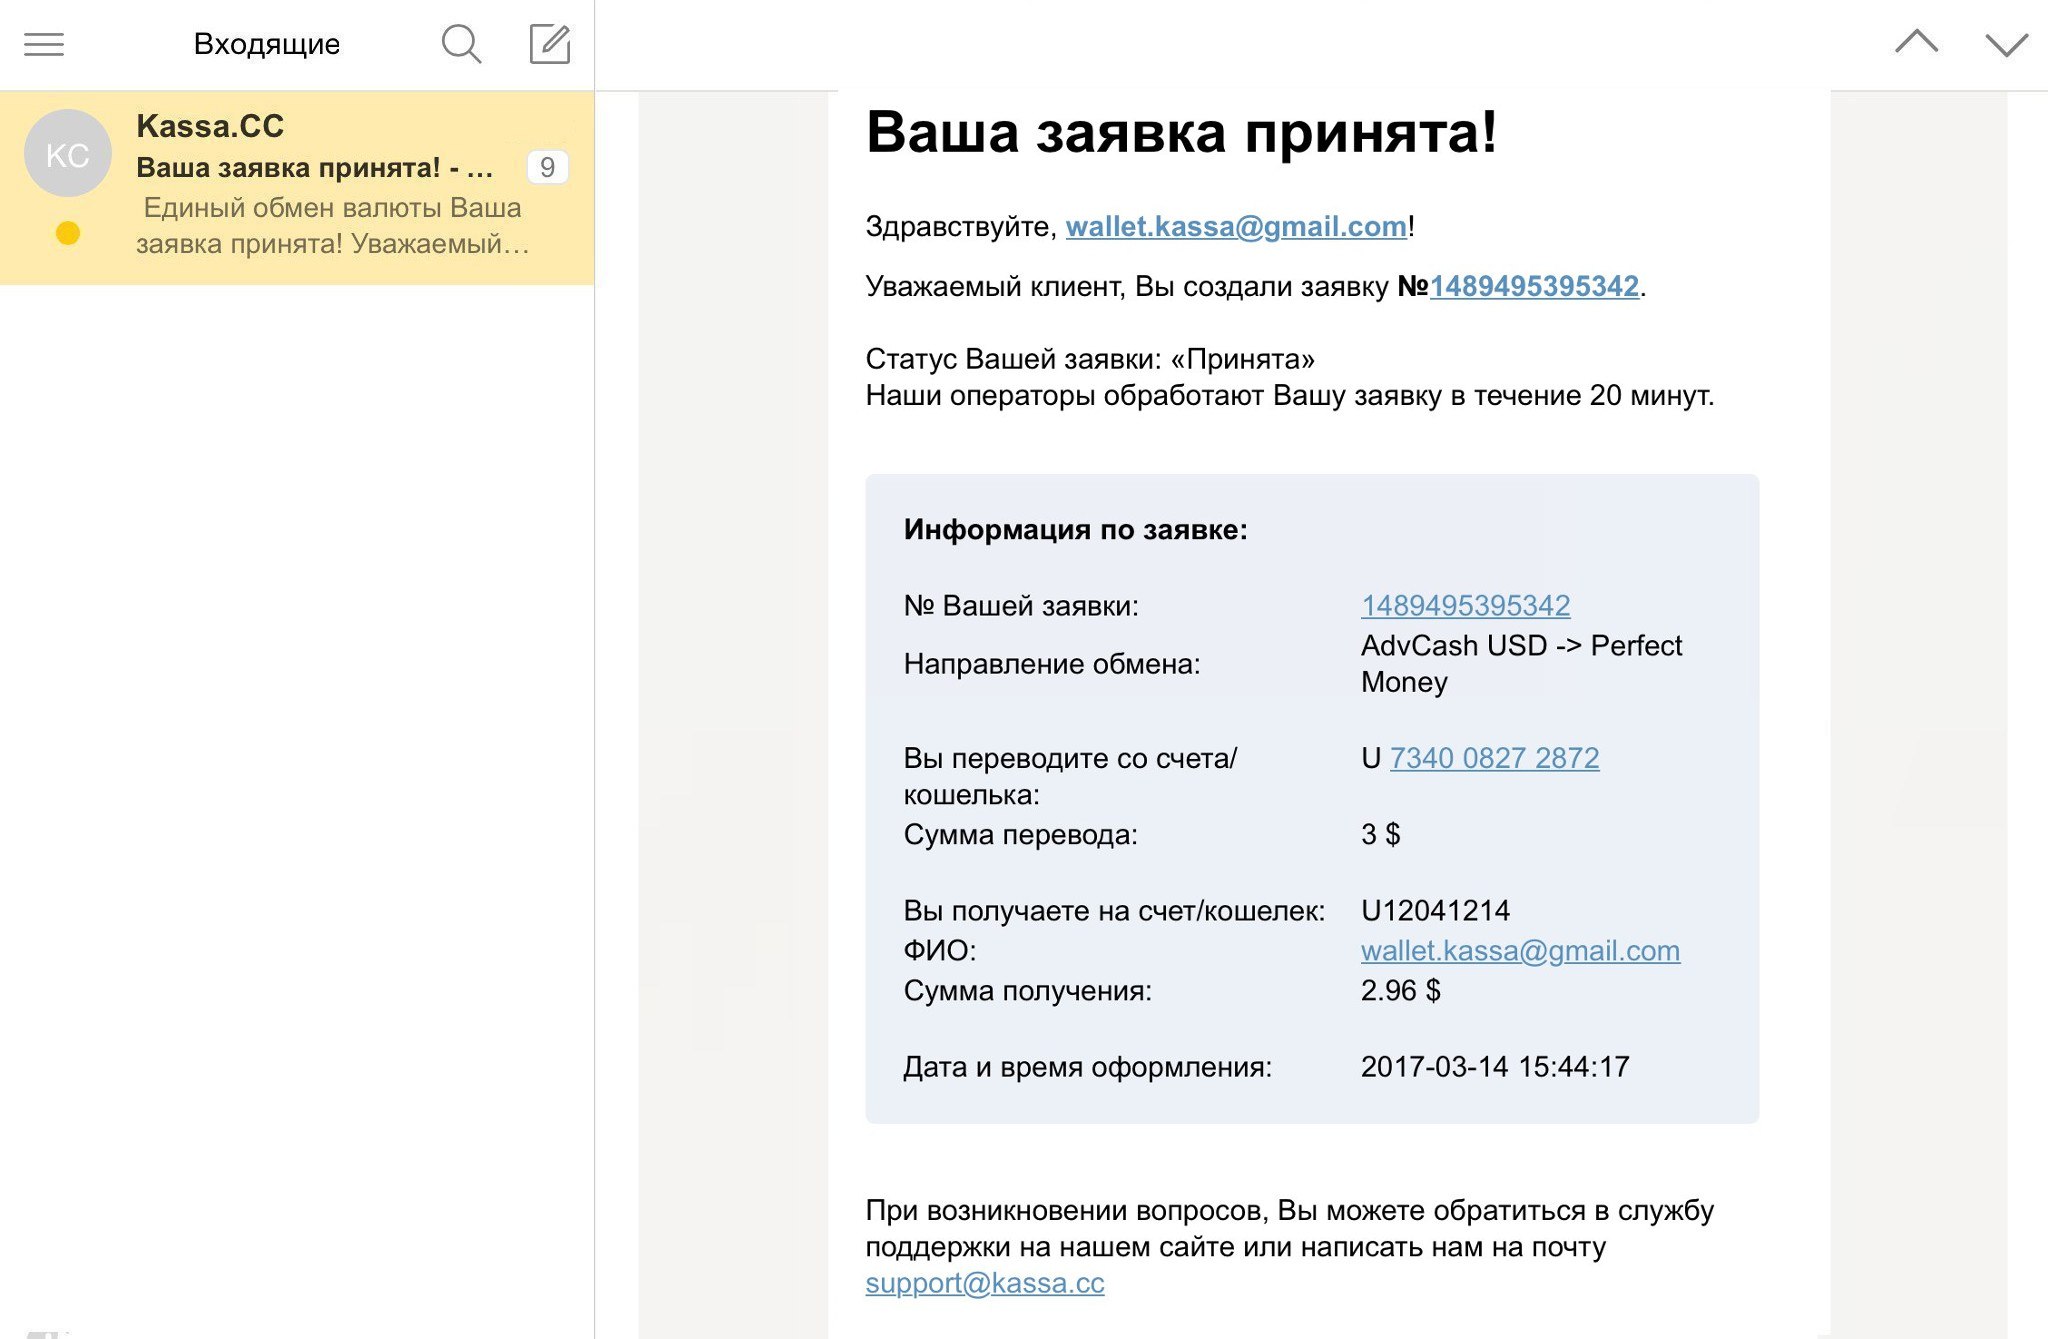Click the date 2017-03-14 15:44:17
Screen dimensions: 2048x1339
point(1495,1067)
